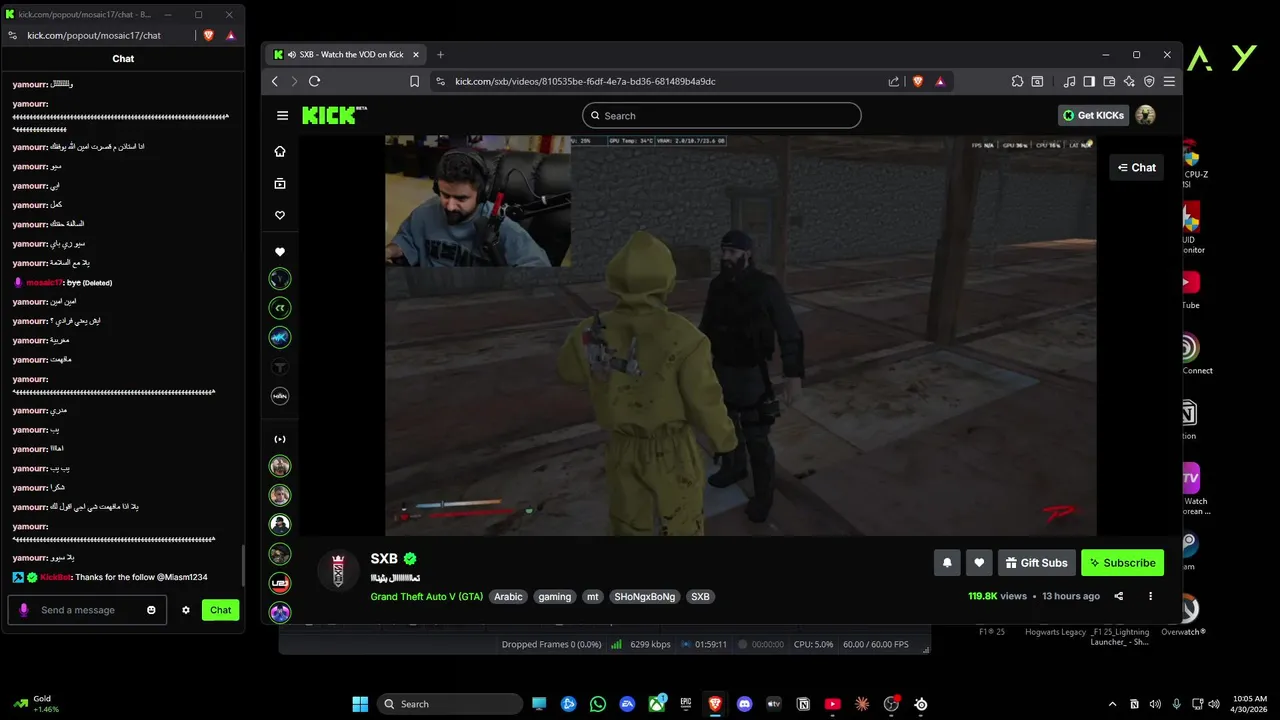Share the page URL from address bar

pos(894,82)
